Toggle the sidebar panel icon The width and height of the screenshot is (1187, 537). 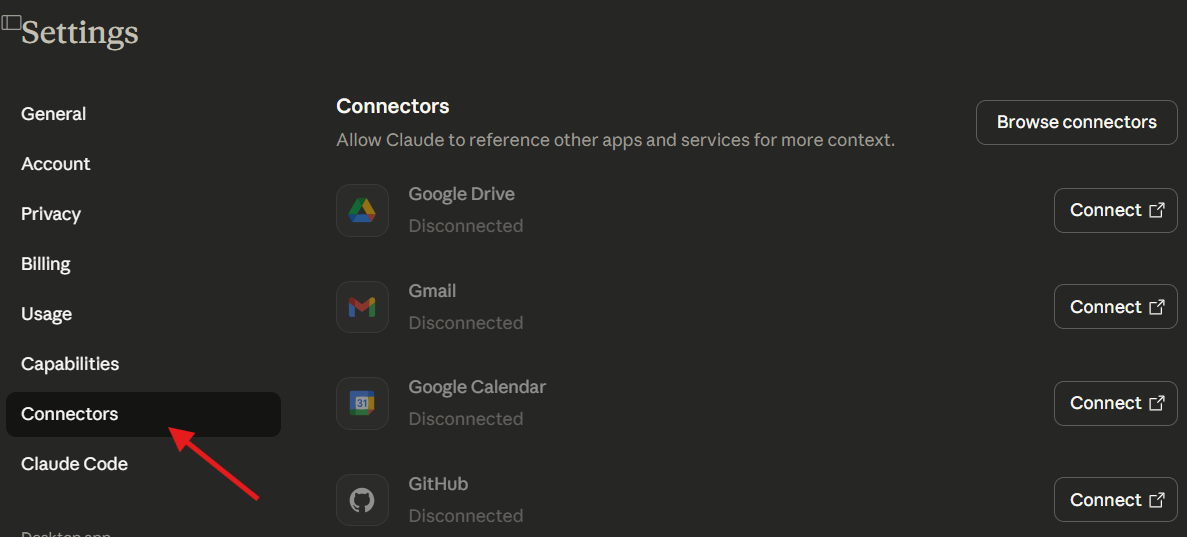pyautogui.click(x=11, y=22)
